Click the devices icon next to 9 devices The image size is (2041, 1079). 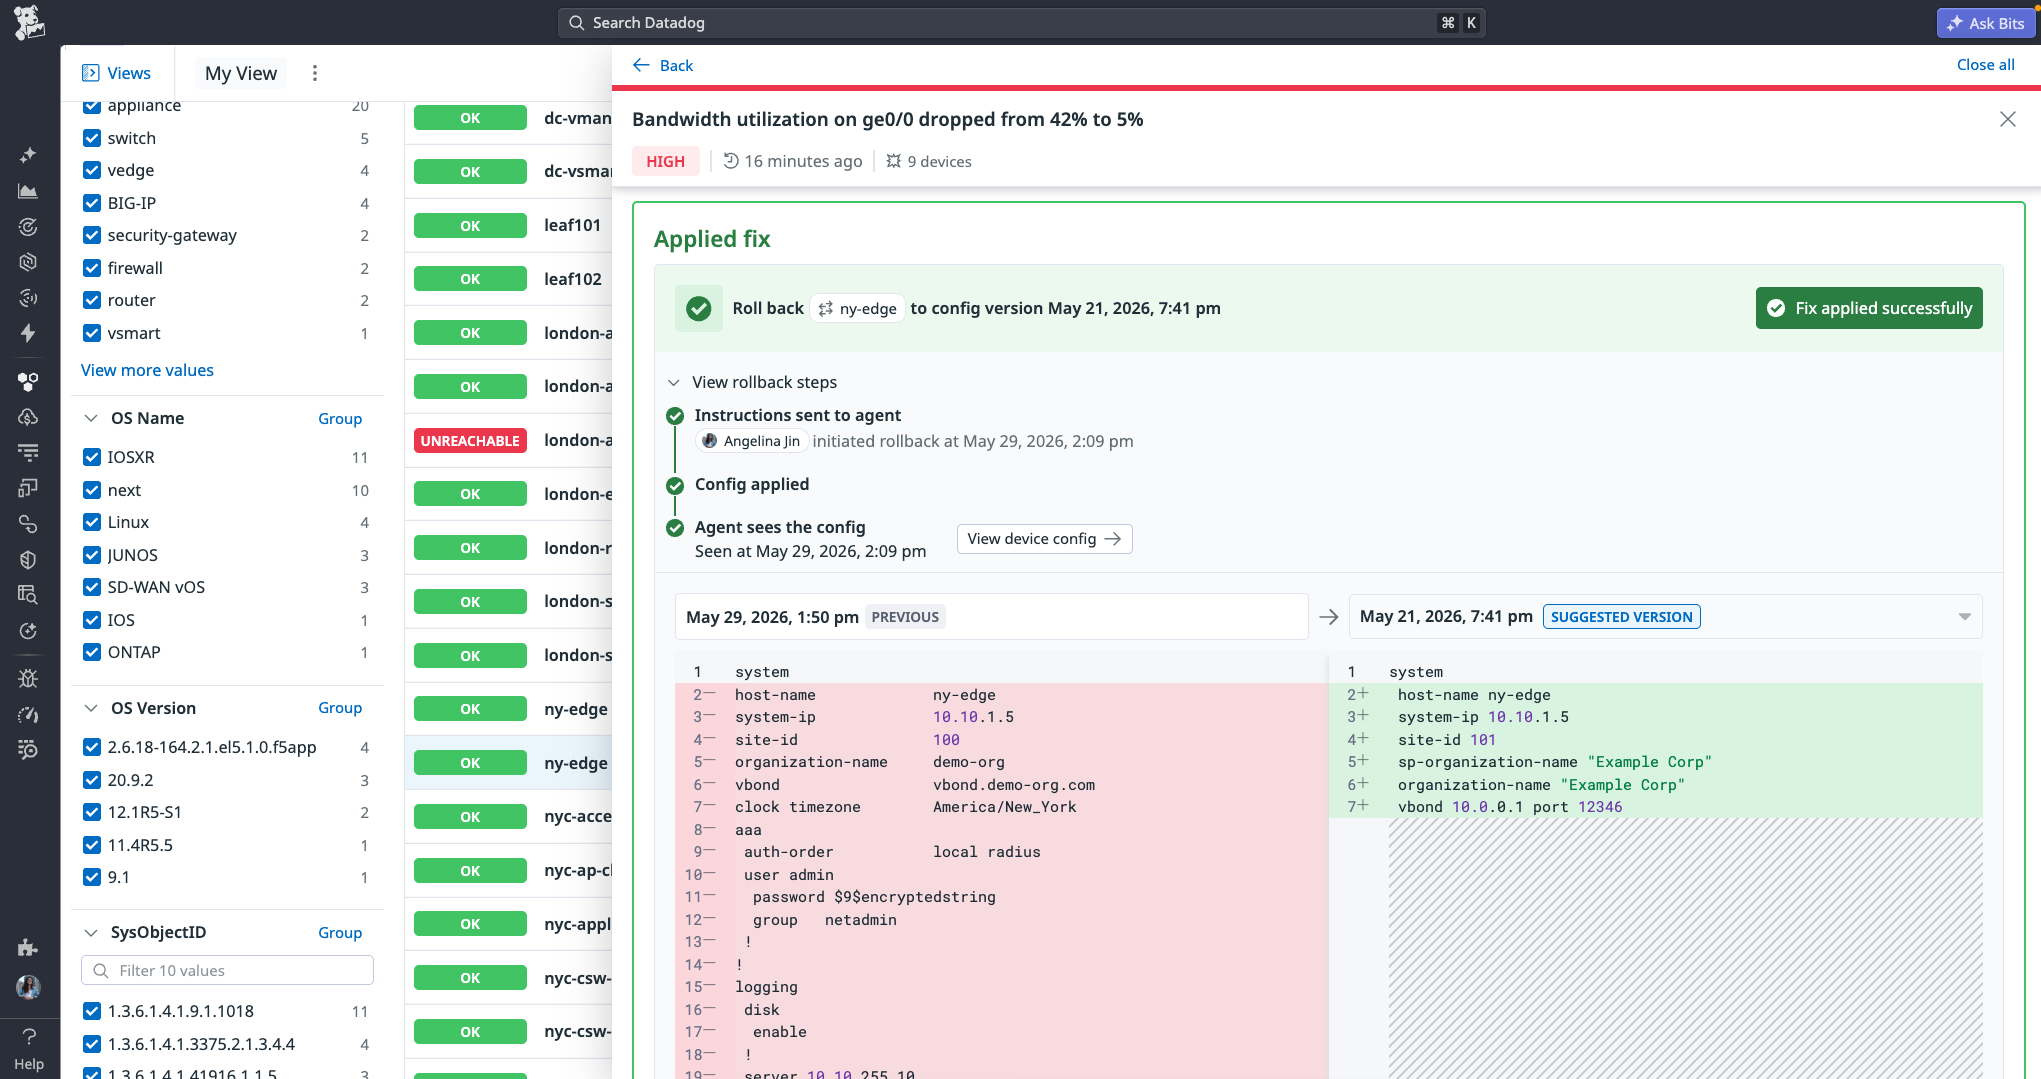[894, 161]
